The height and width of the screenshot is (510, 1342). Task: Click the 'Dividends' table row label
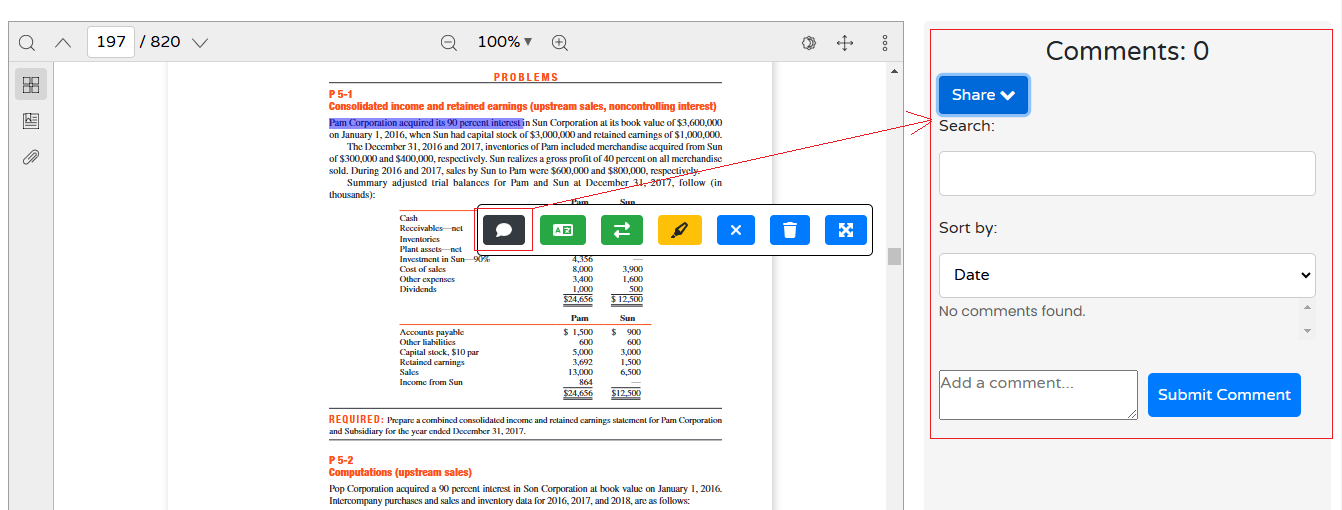[x=418, y=289]
